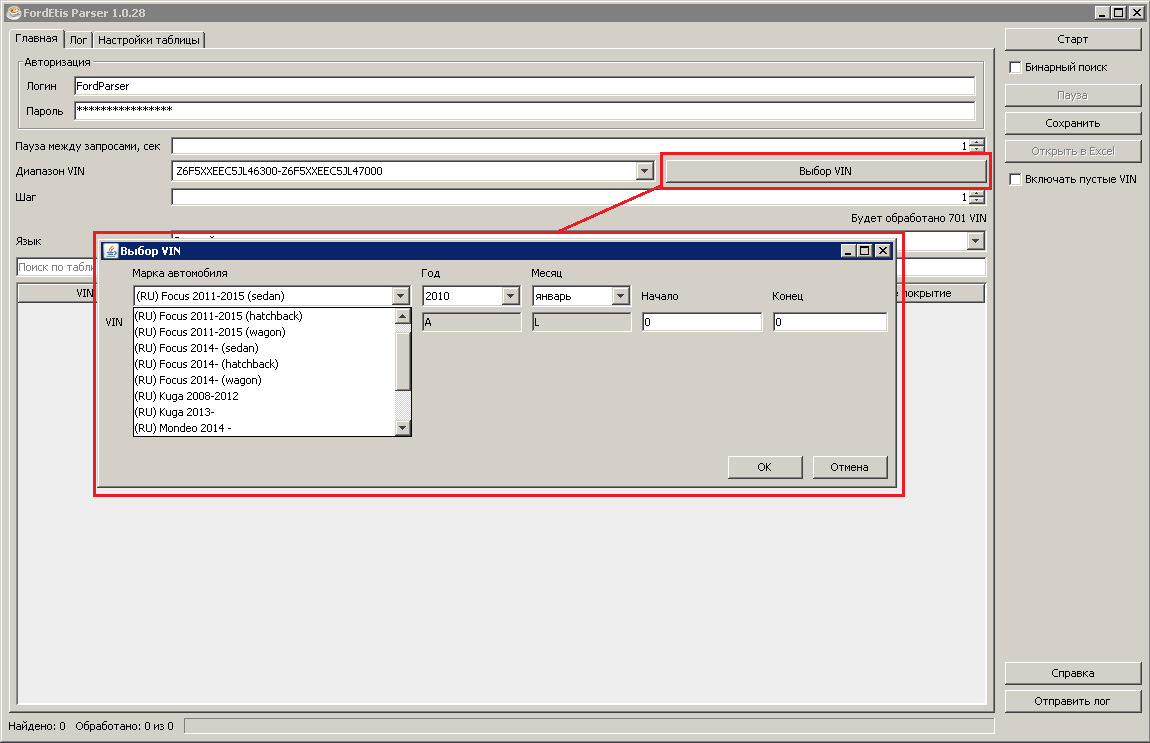Close the Выбор VIN dialog

coord(883,251)
